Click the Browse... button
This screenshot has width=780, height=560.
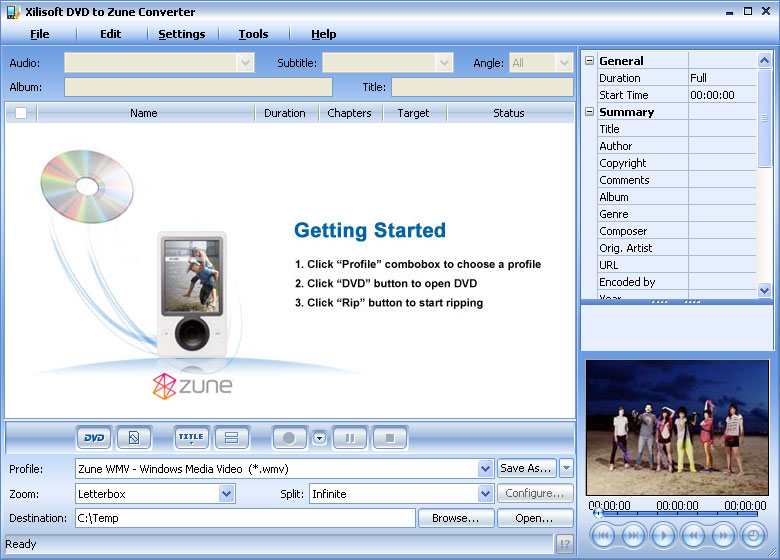(x=455, y=518)
